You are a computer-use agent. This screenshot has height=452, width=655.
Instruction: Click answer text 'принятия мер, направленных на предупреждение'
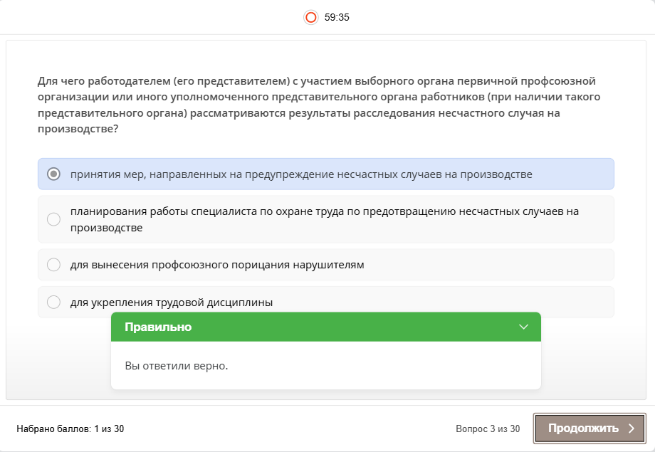(301, 174)
